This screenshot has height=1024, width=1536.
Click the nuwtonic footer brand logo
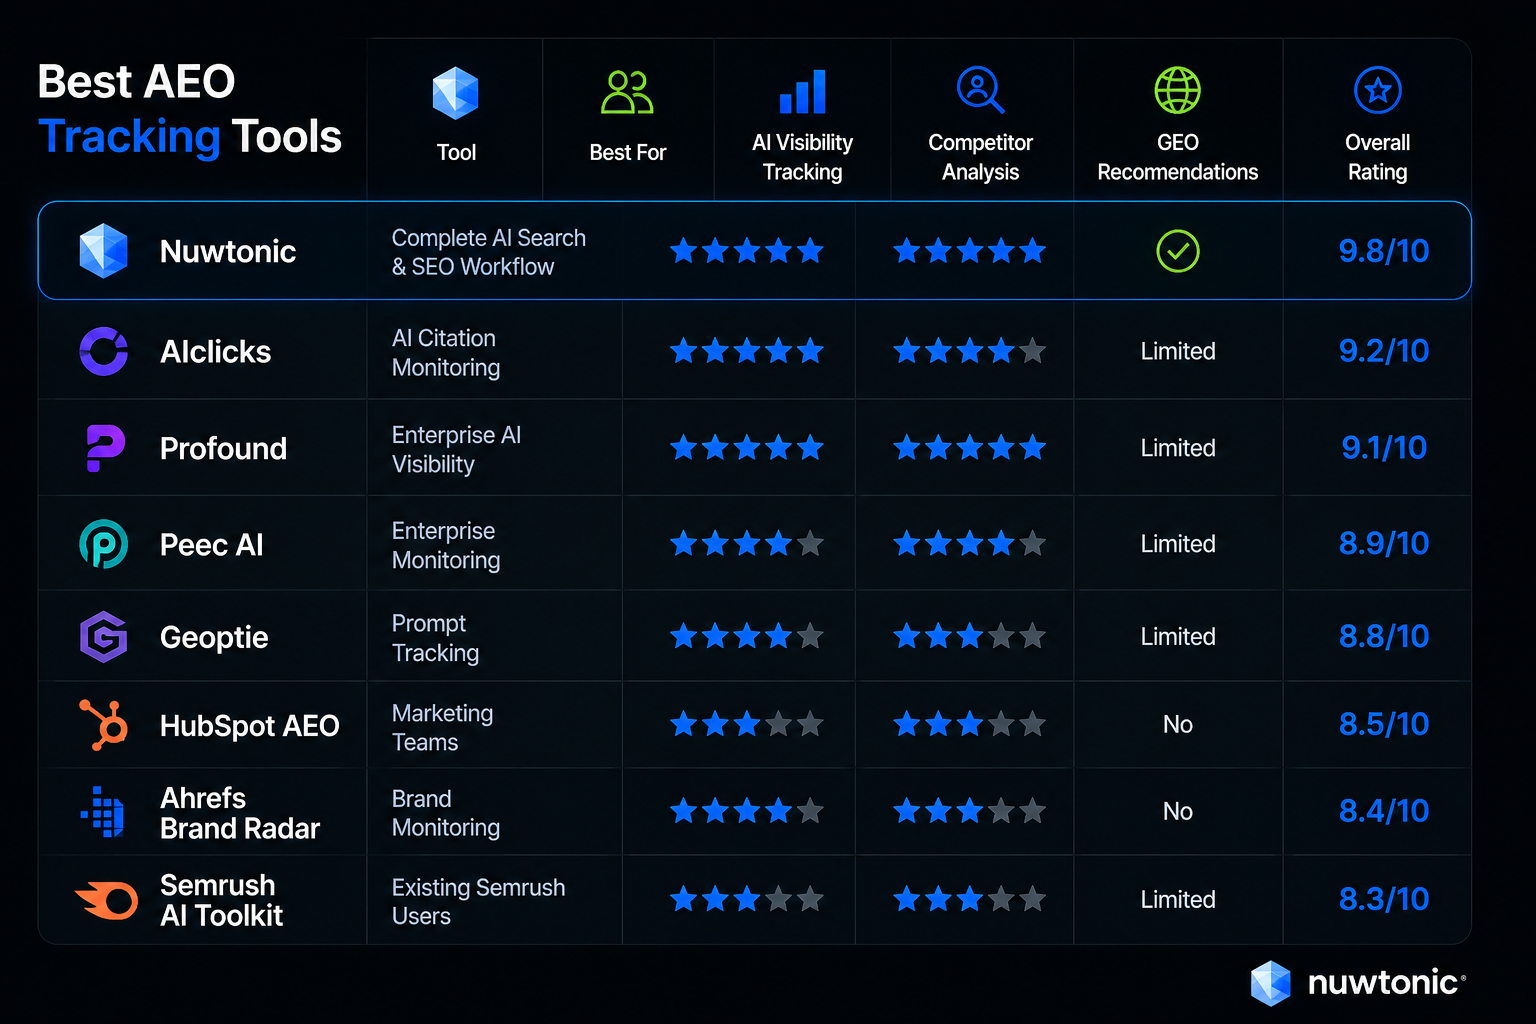point(1358,983)
